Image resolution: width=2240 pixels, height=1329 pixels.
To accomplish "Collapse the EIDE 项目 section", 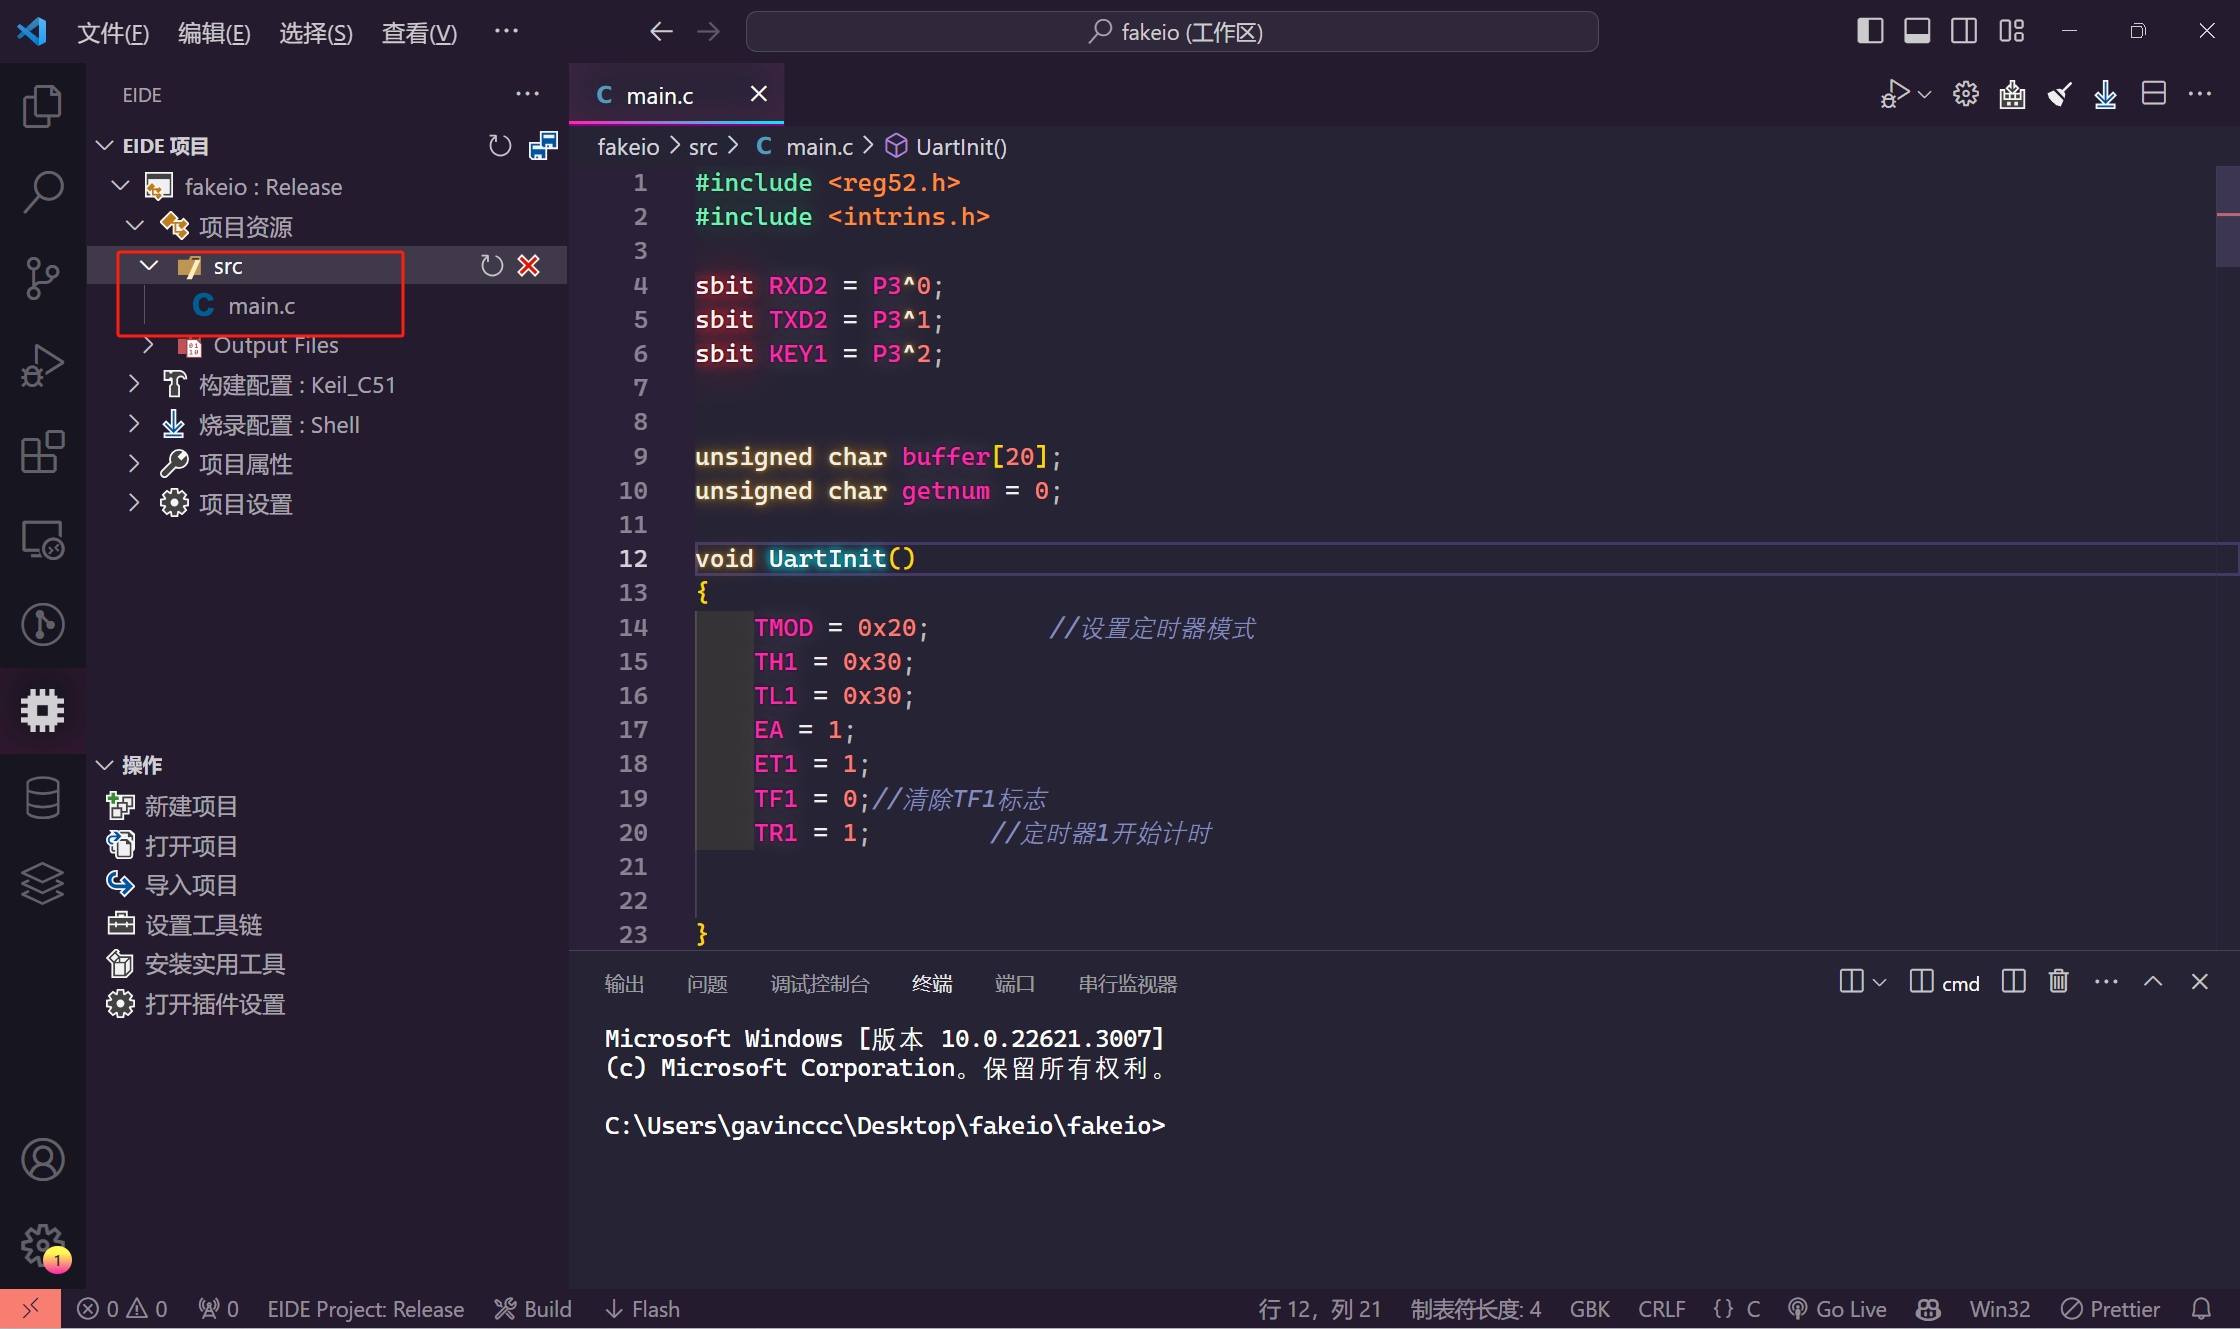I will tap(104, 146).
